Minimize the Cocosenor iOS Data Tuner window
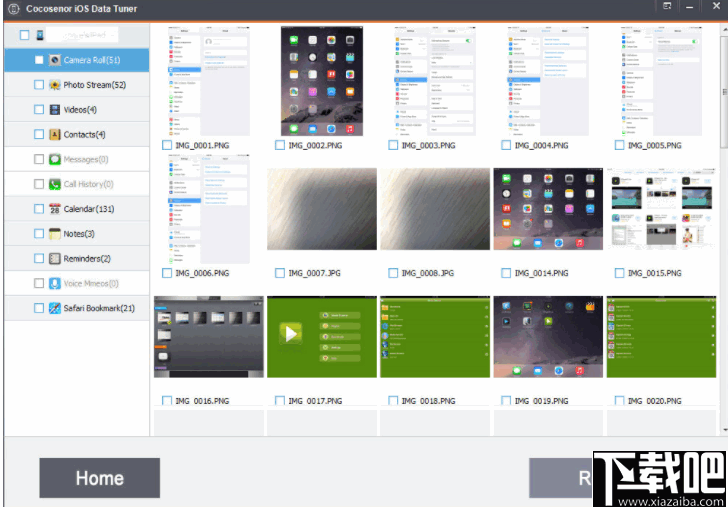728x507 pixels. pyautogui.click(x=690, y=6)
